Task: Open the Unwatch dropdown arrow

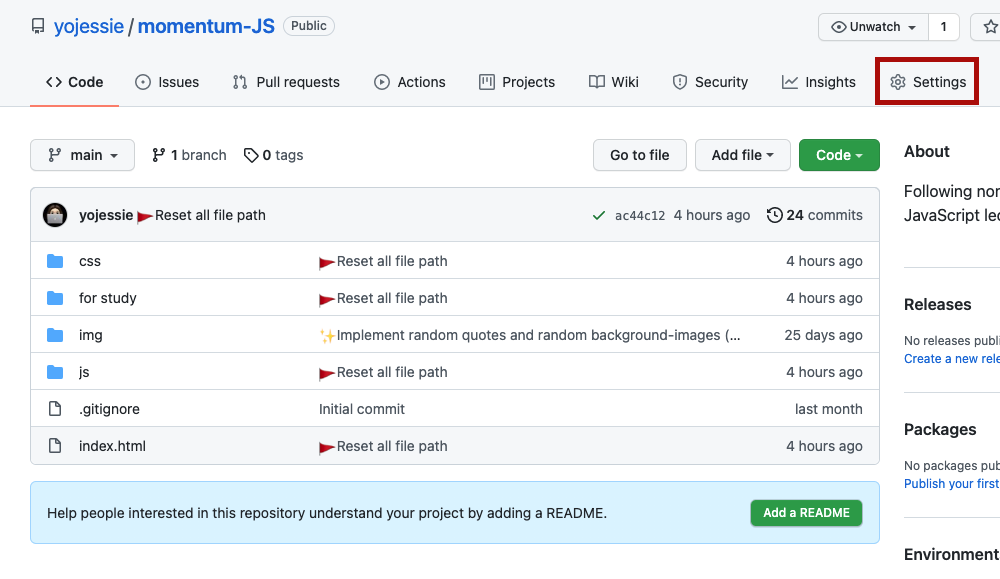Action: point(912,27)
